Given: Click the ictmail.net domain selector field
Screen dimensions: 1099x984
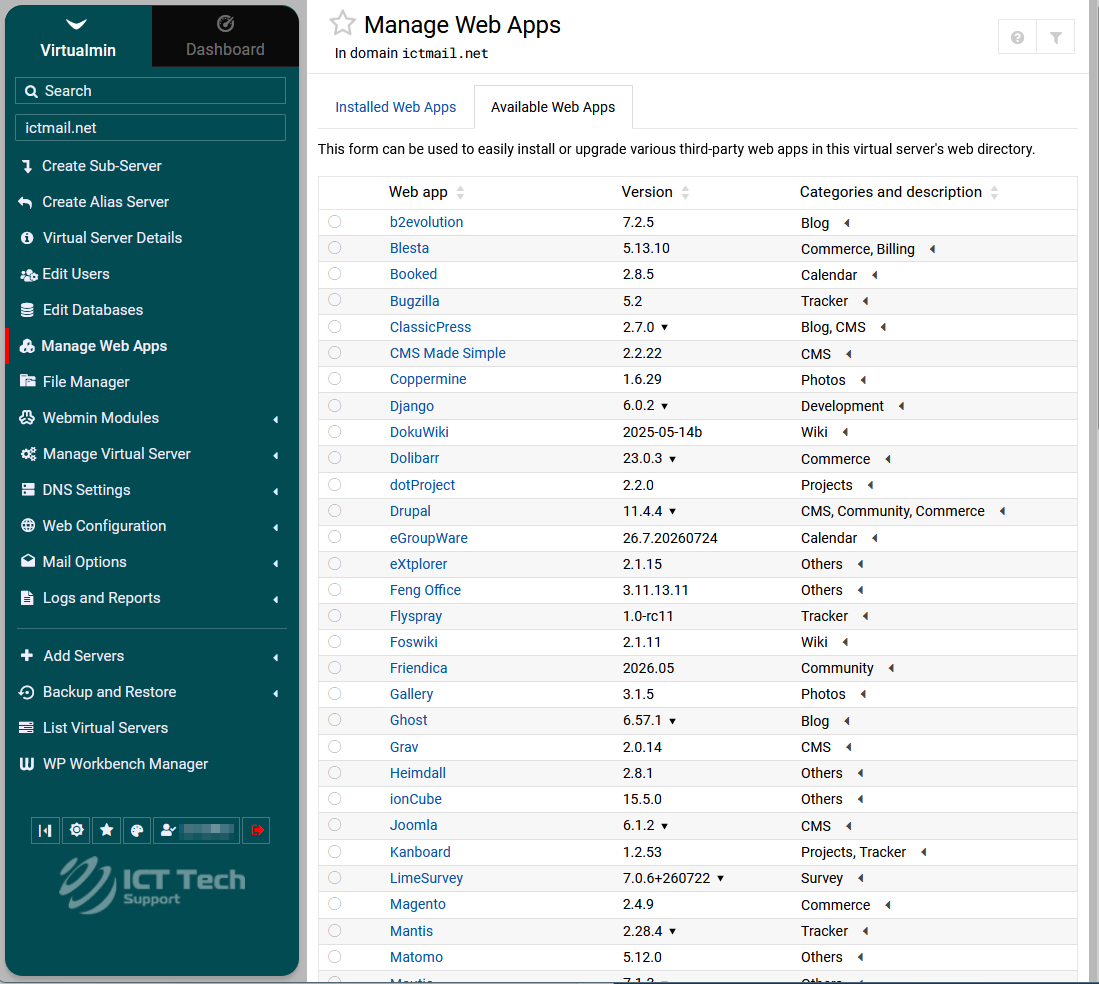Looking at the screenshot, I should (x=150, y=128).
